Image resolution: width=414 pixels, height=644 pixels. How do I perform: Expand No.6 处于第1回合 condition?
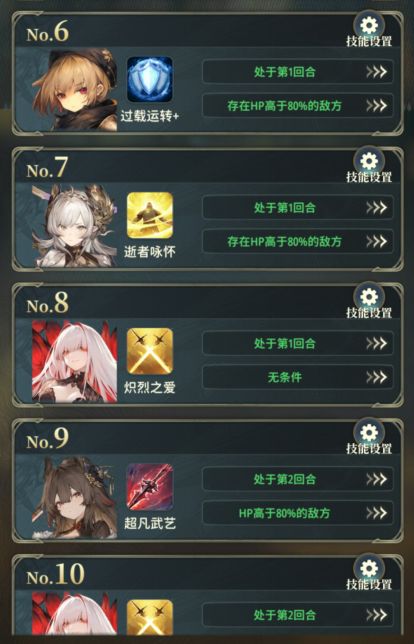pyautogui.click(x=298, y=72)
